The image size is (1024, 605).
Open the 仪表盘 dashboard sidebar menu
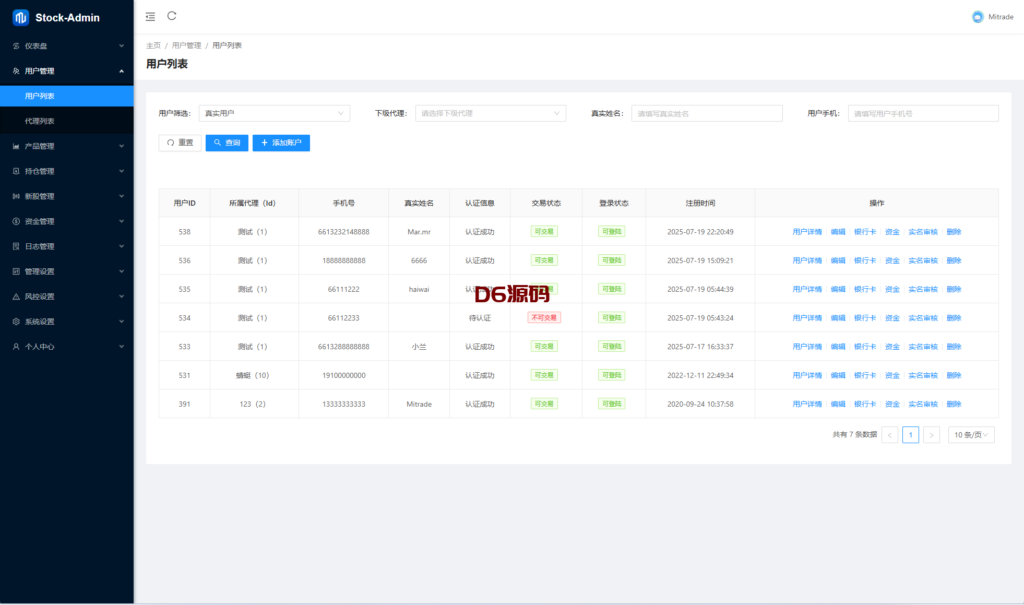click(66, 46)
